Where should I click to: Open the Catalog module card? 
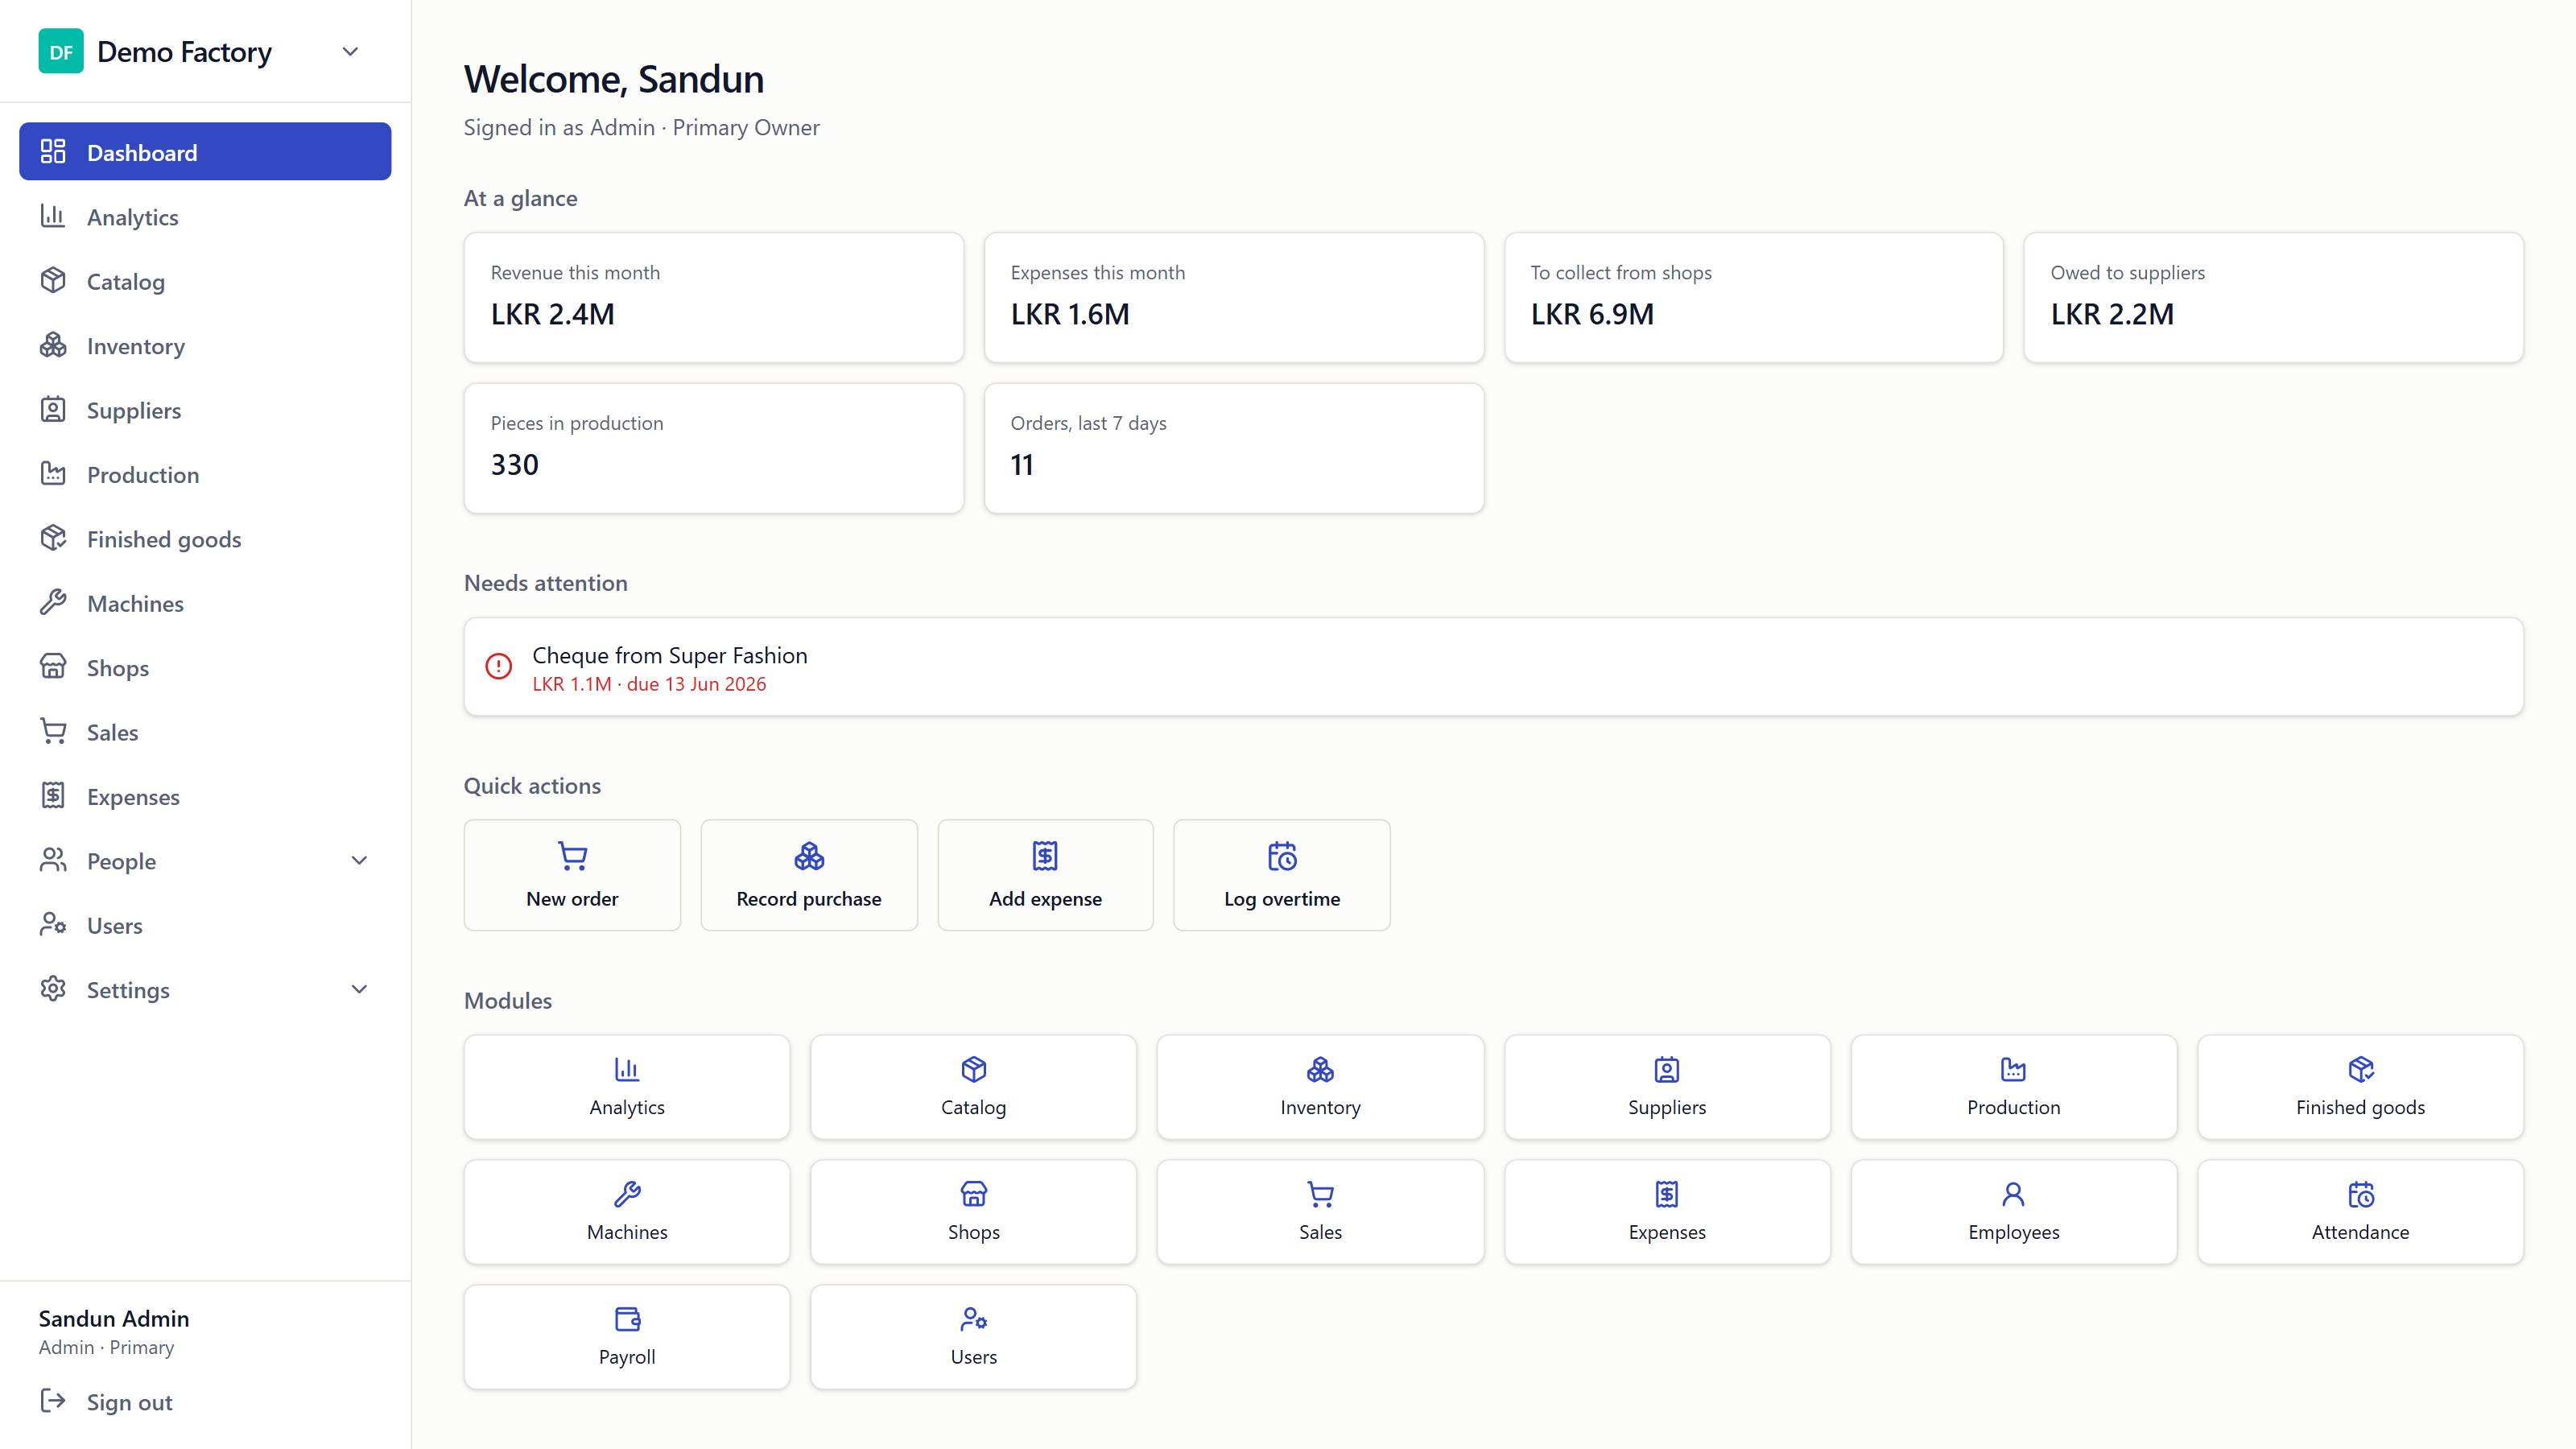point(973,1087)
